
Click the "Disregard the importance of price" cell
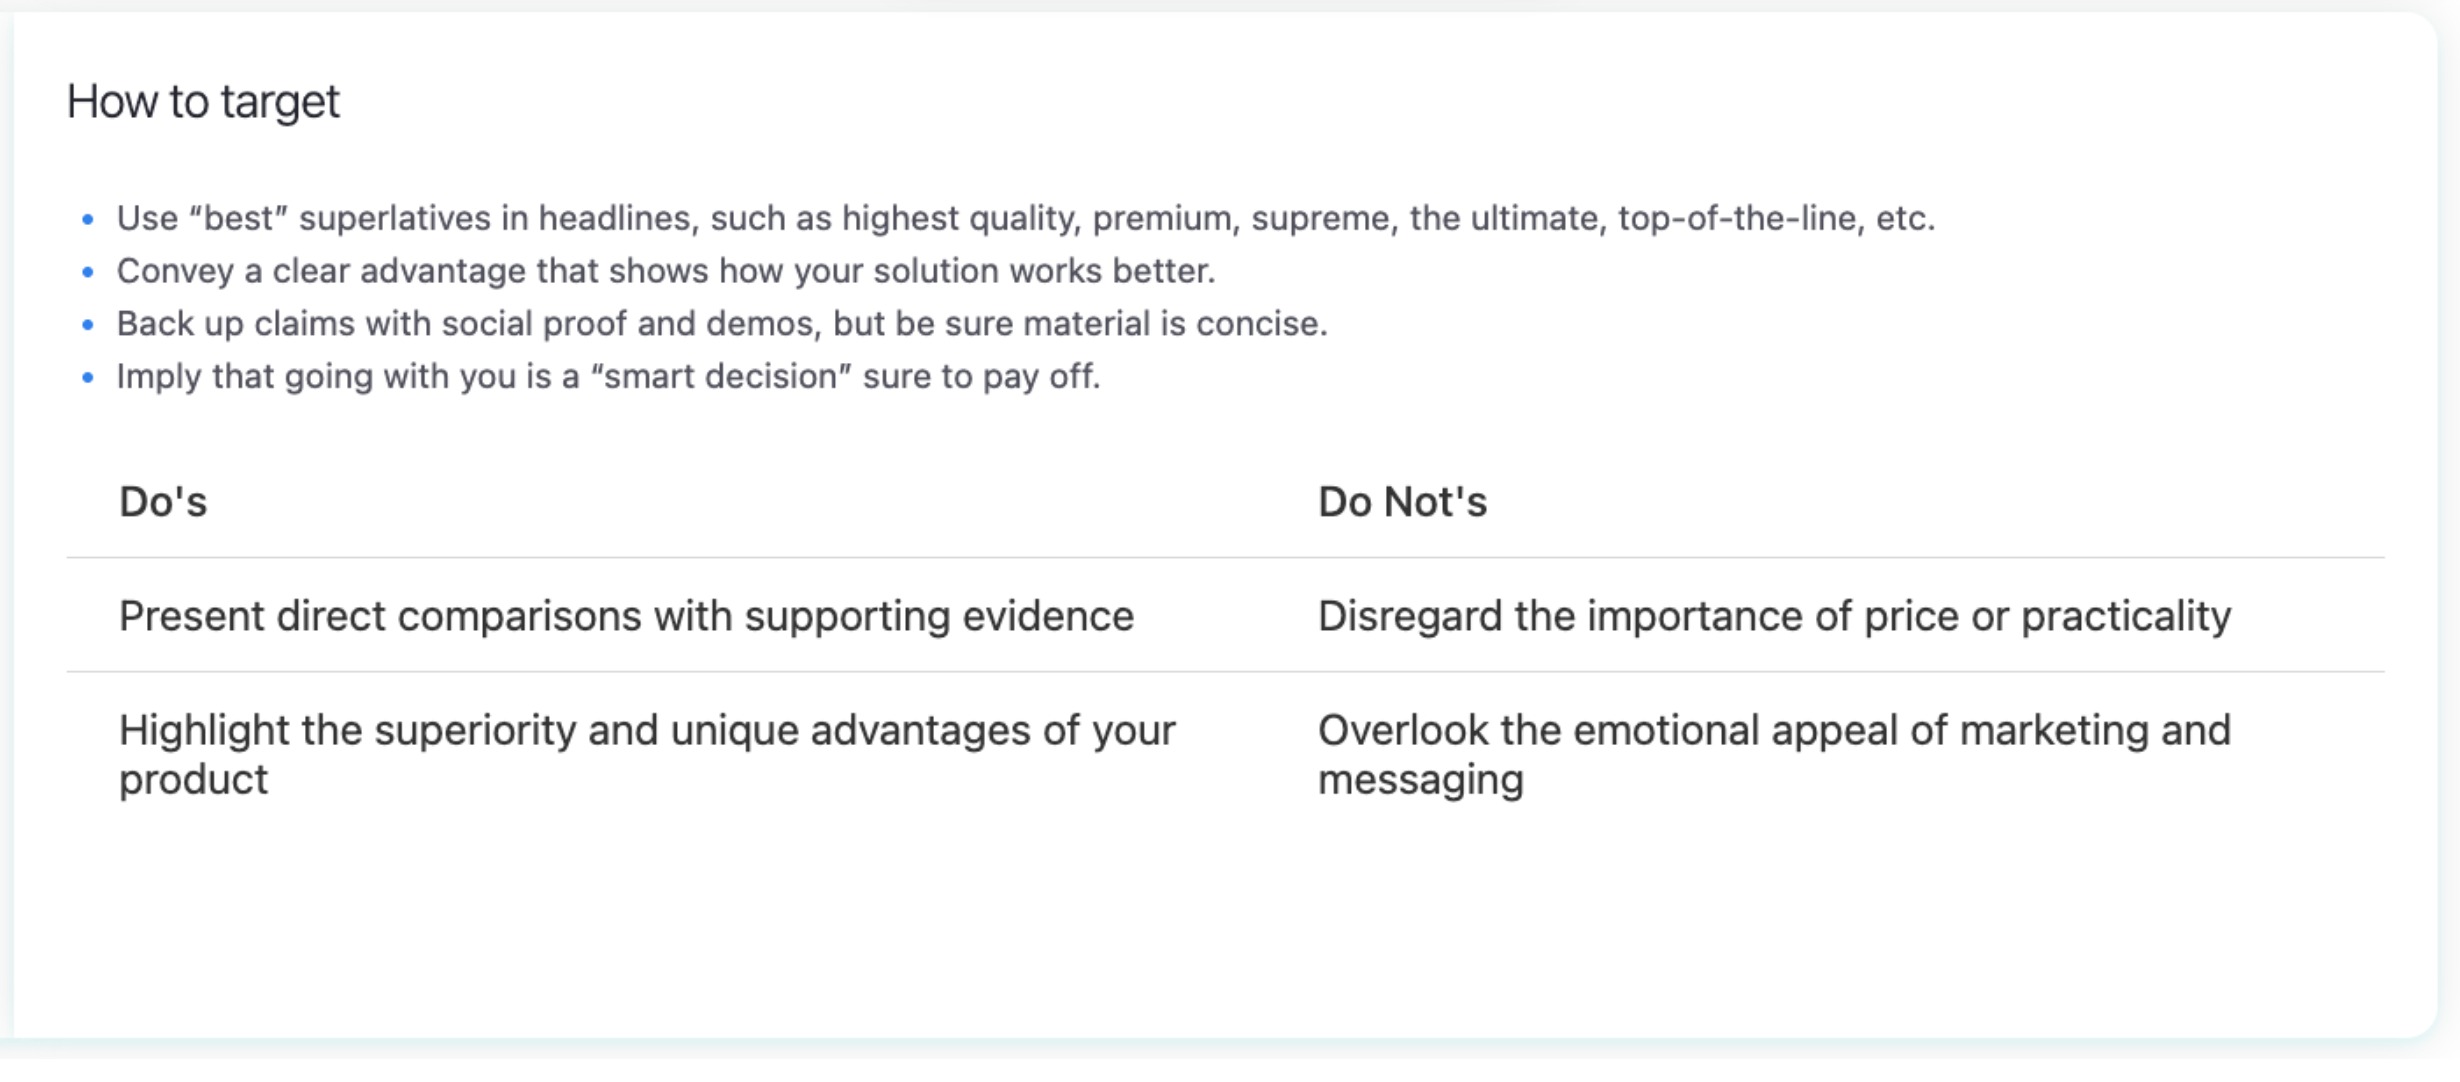pos(1773,616)
